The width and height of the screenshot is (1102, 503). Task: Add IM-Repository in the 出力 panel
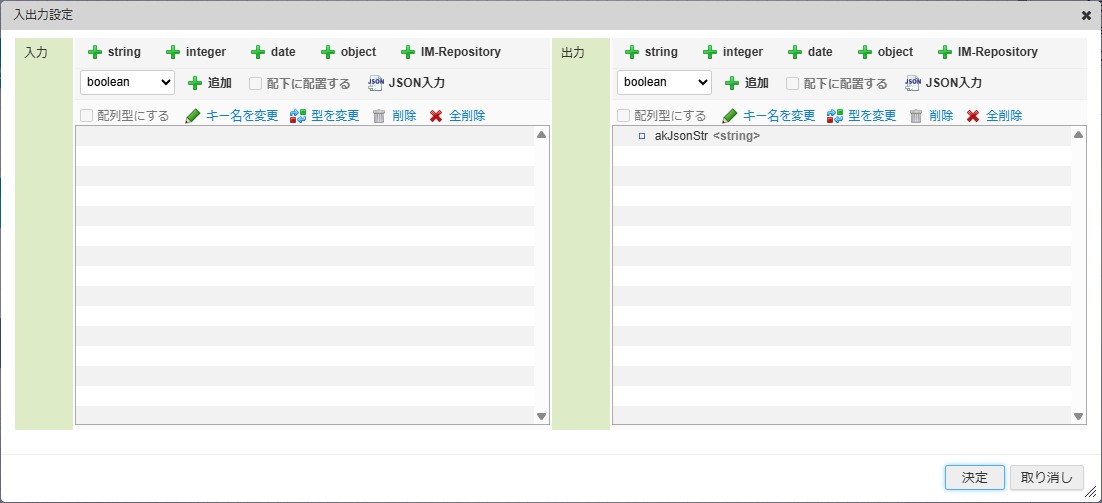[987, 52]
